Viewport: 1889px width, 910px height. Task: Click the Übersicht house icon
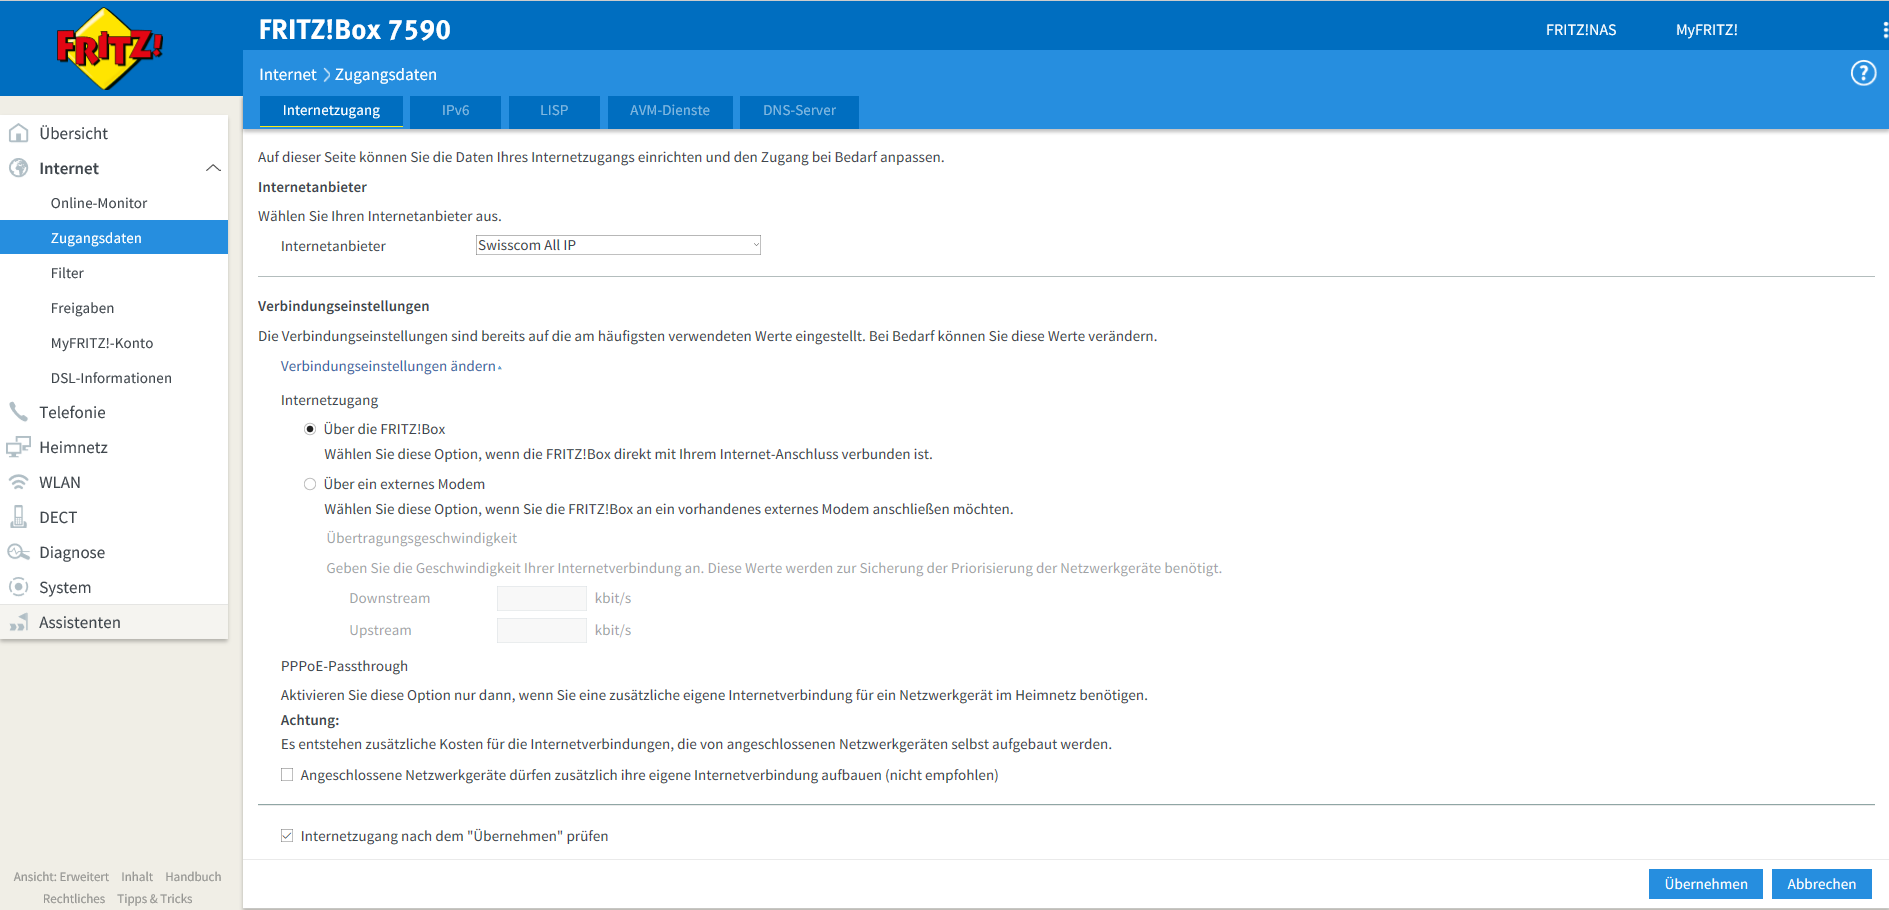click(x=18, y=133)
